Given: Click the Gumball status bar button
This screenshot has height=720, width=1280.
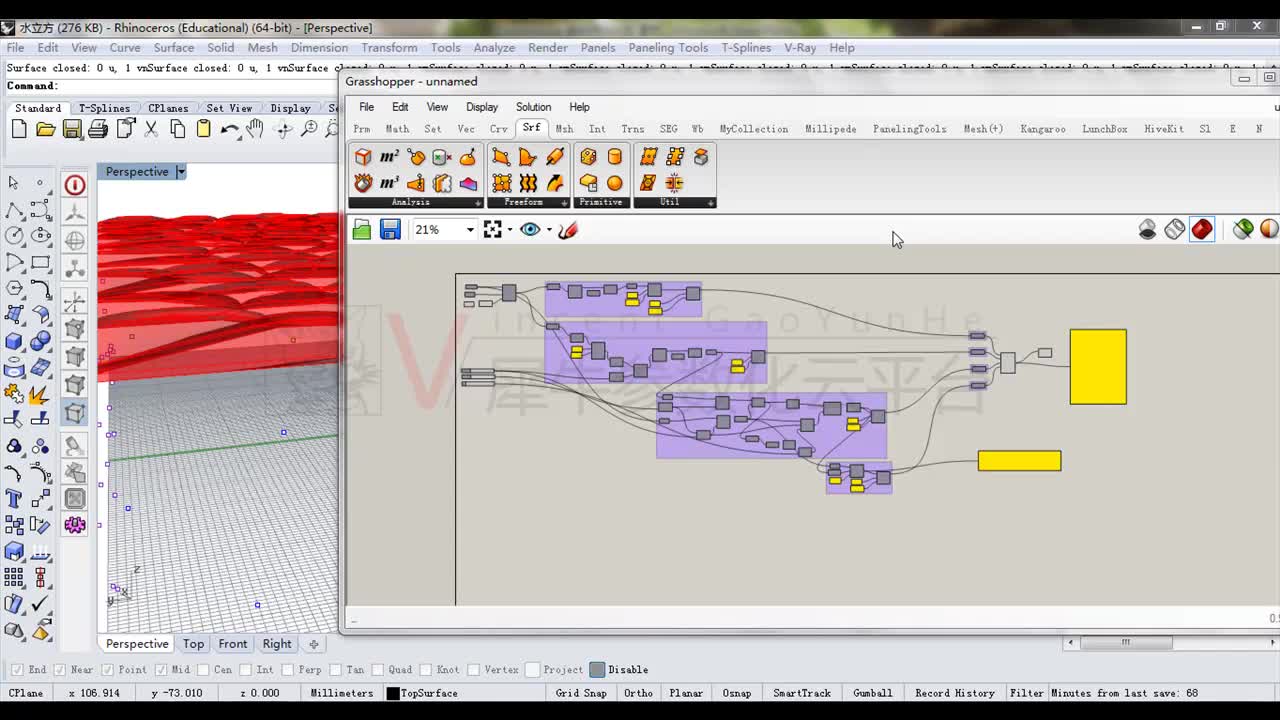Looking at the screenshot, I should click(x=873, y=693).
